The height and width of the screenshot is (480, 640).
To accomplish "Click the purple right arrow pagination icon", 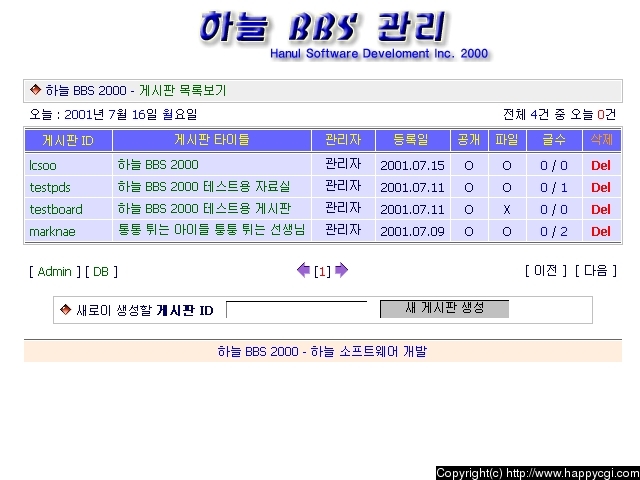I will coord(341,270).
